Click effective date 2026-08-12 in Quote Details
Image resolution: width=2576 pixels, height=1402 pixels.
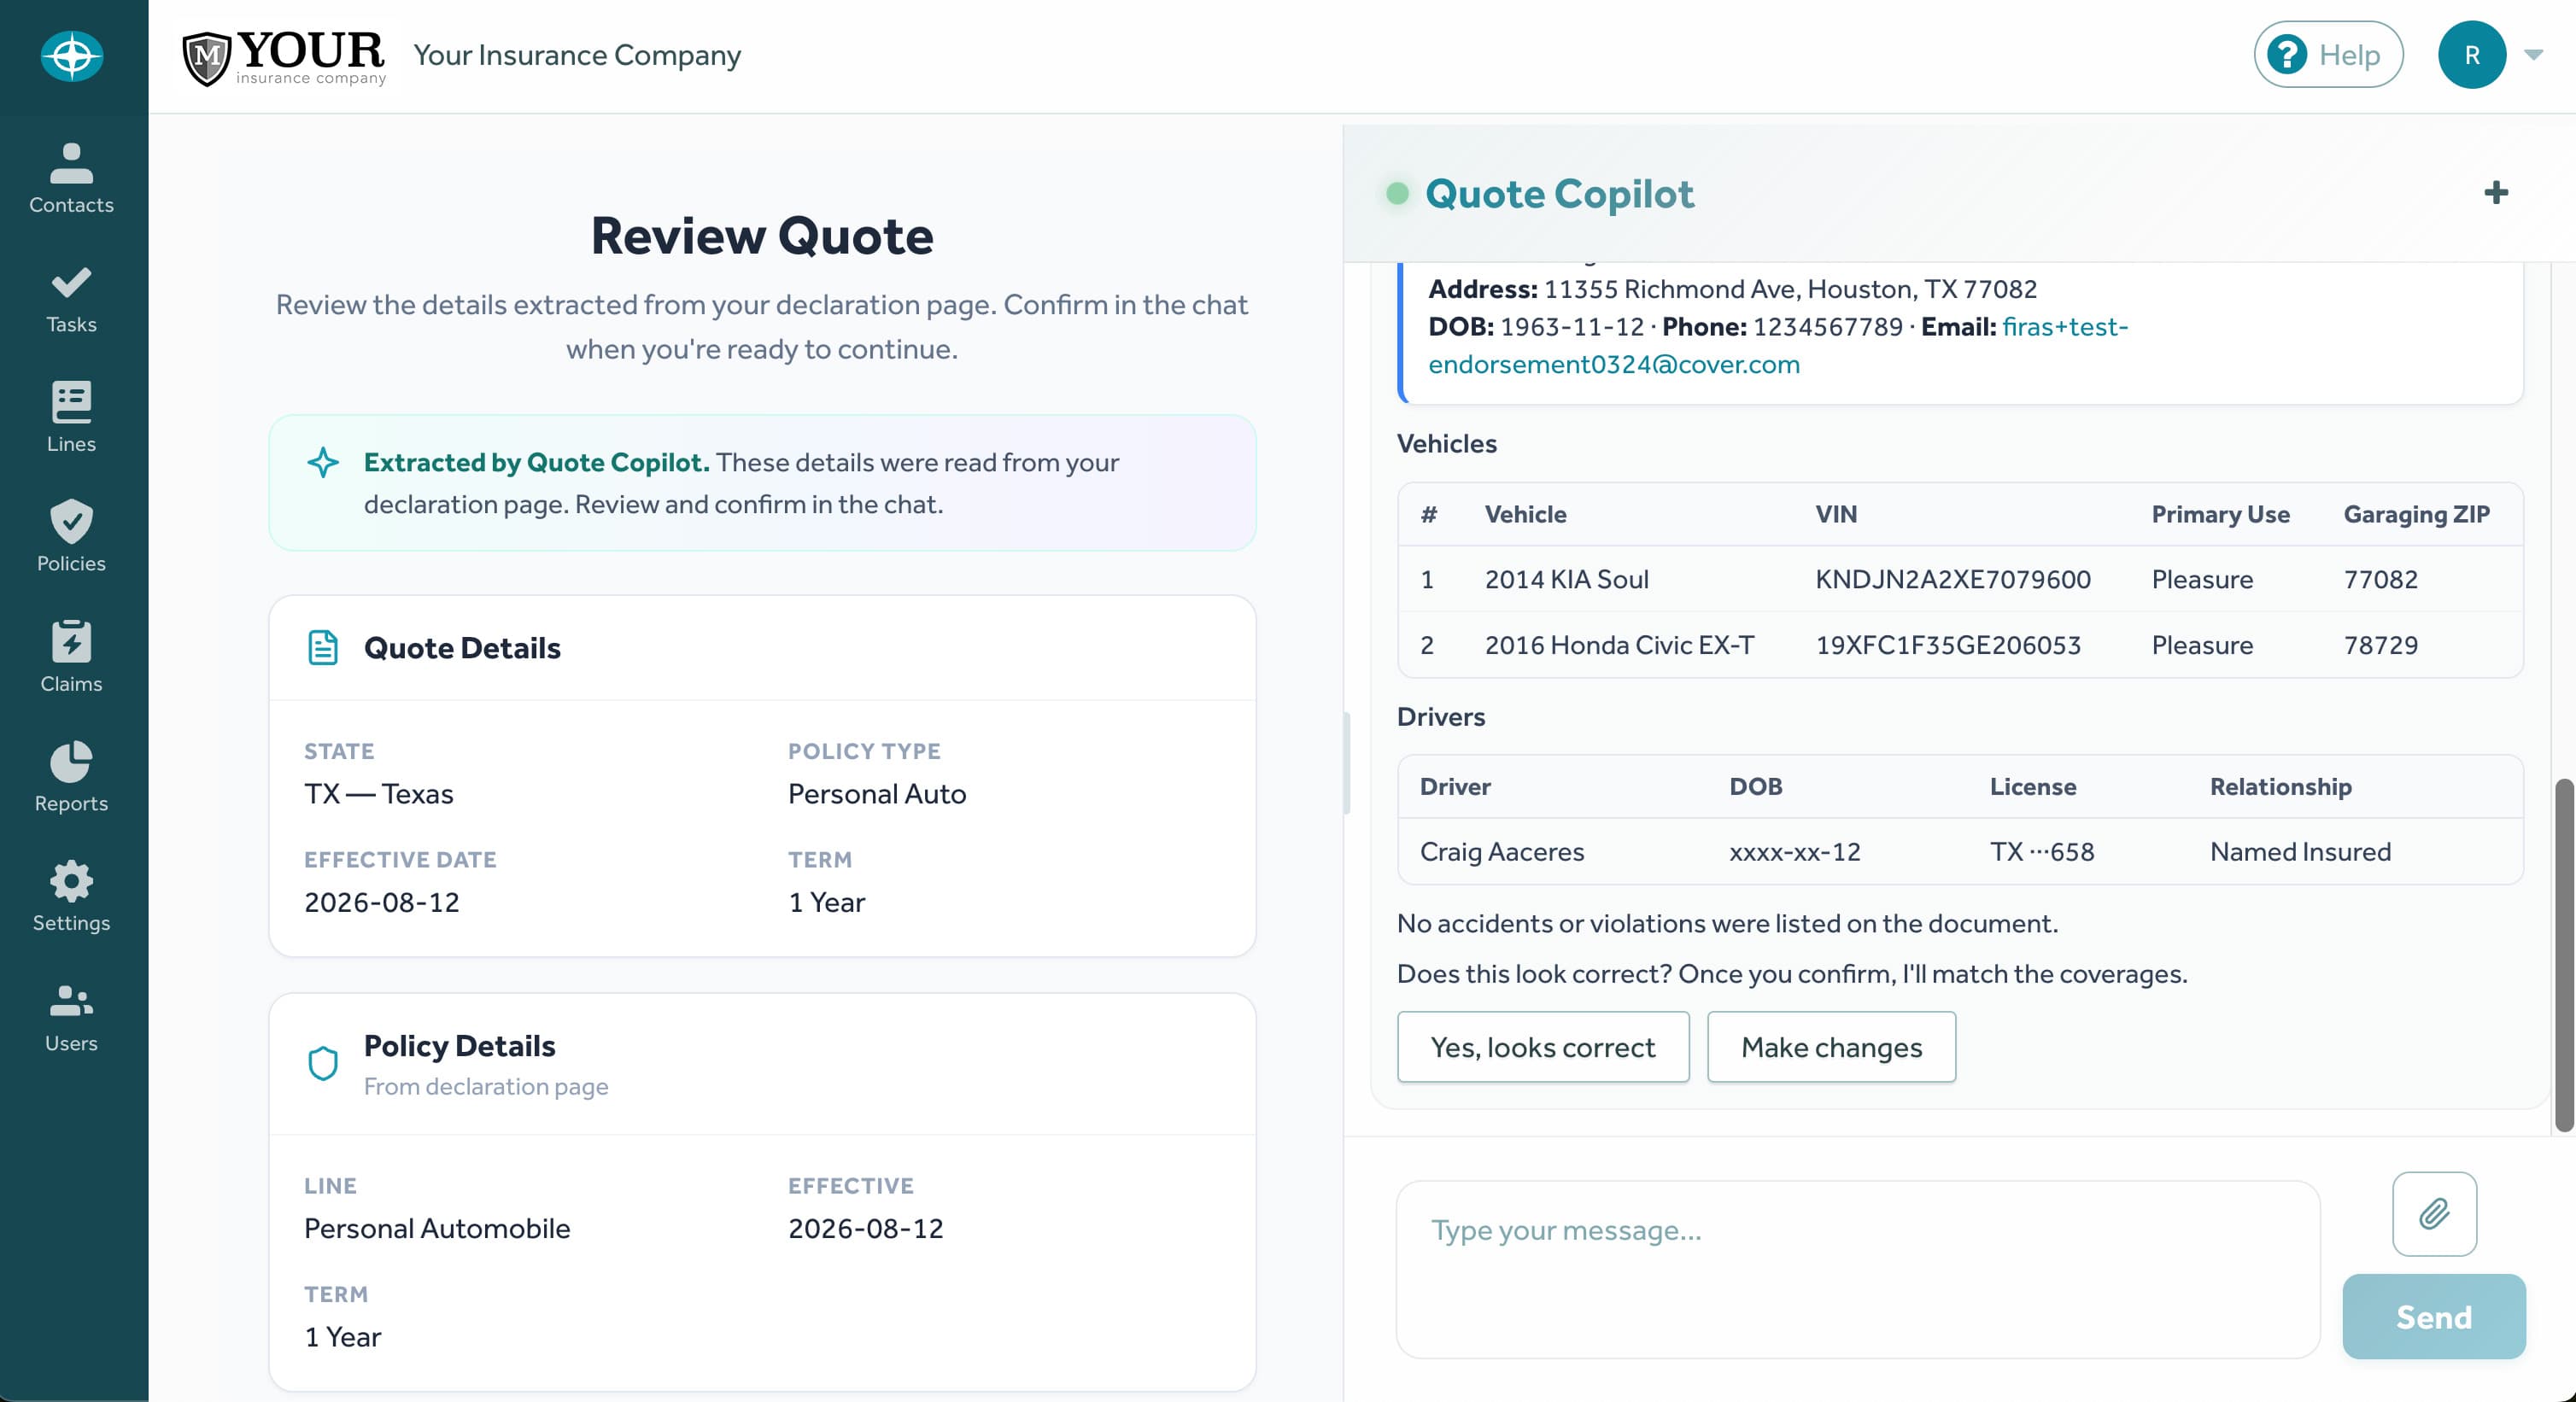[381, 902]
